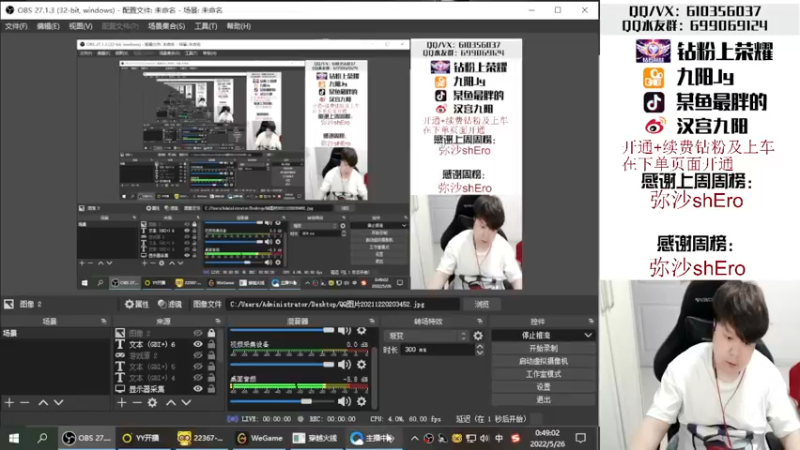
Task: Open the 渐变 transition type dropdown
Action: 426,336
